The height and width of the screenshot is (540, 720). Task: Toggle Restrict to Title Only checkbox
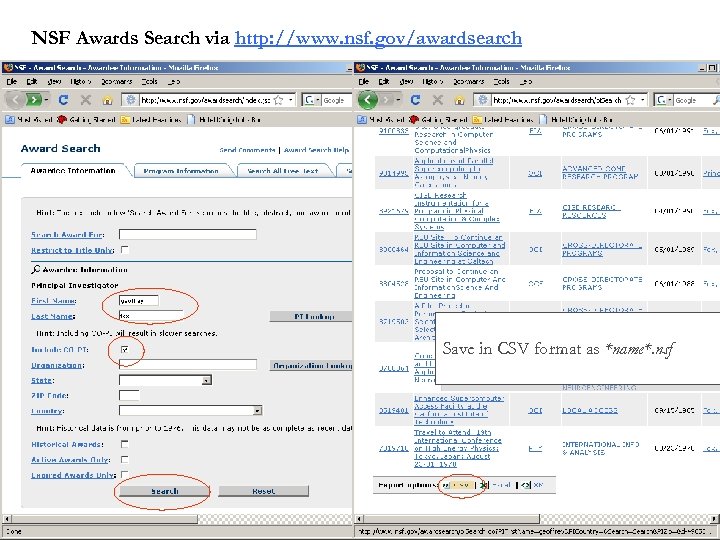click(124, 249)
